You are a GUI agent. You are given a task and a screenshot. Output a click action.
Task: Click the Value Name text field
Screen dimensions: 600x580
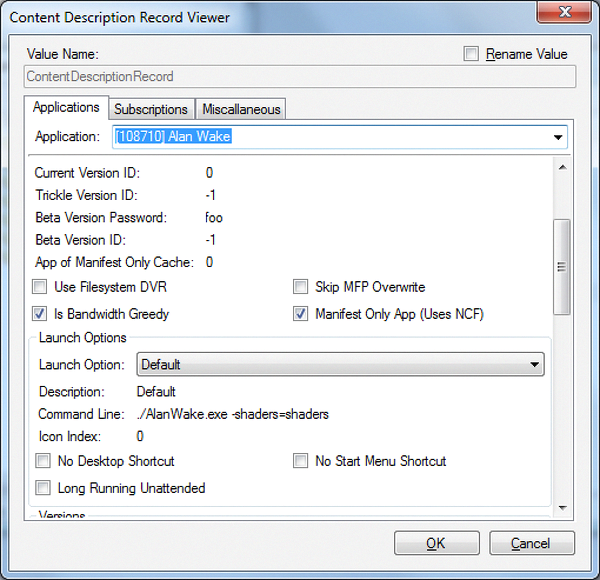[x=300, y=76]
